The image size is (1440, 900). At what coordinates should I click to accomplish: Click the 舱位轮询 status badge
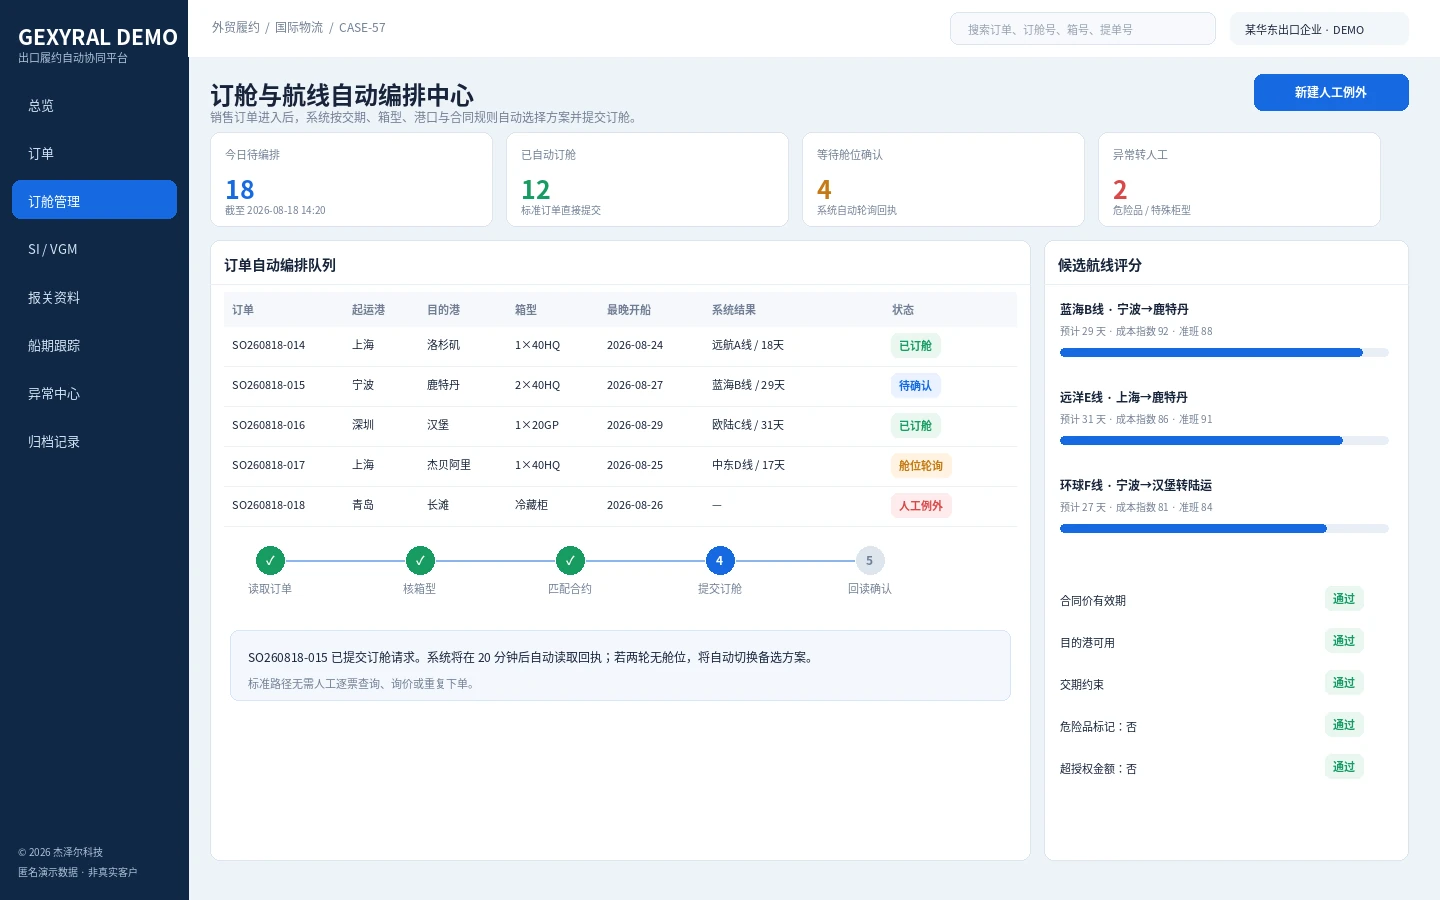(x=921, y=466)
